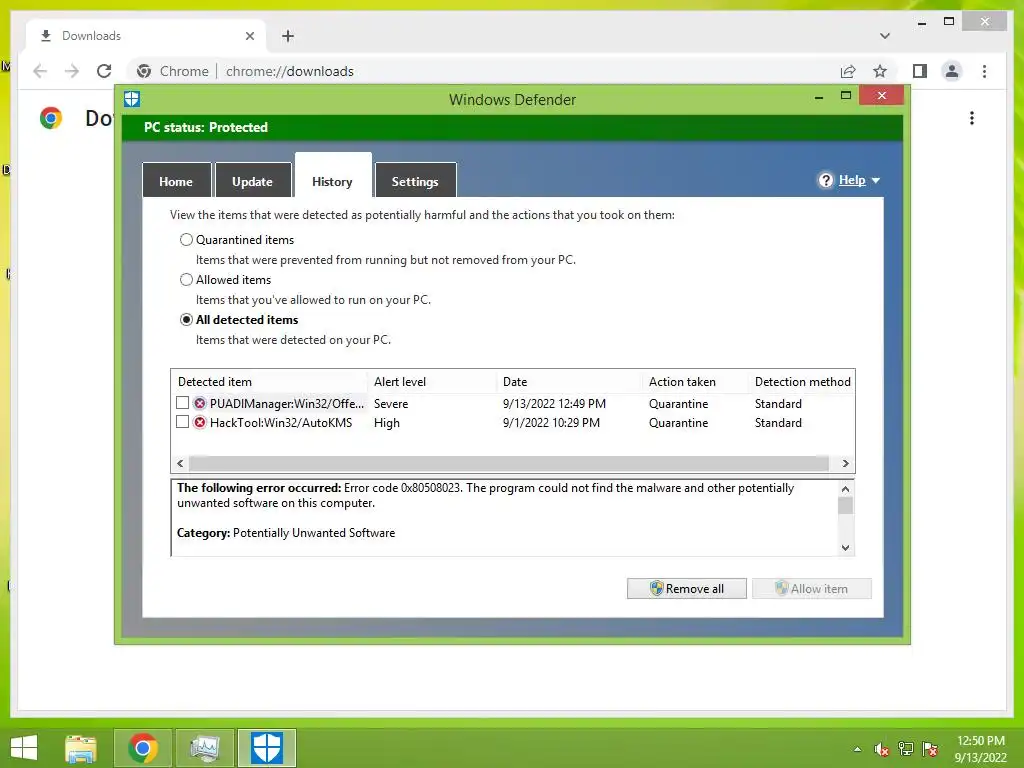The image size is (1024, 768).
Task: Open the Chrome three-dot menu
Action: point(984,71)
